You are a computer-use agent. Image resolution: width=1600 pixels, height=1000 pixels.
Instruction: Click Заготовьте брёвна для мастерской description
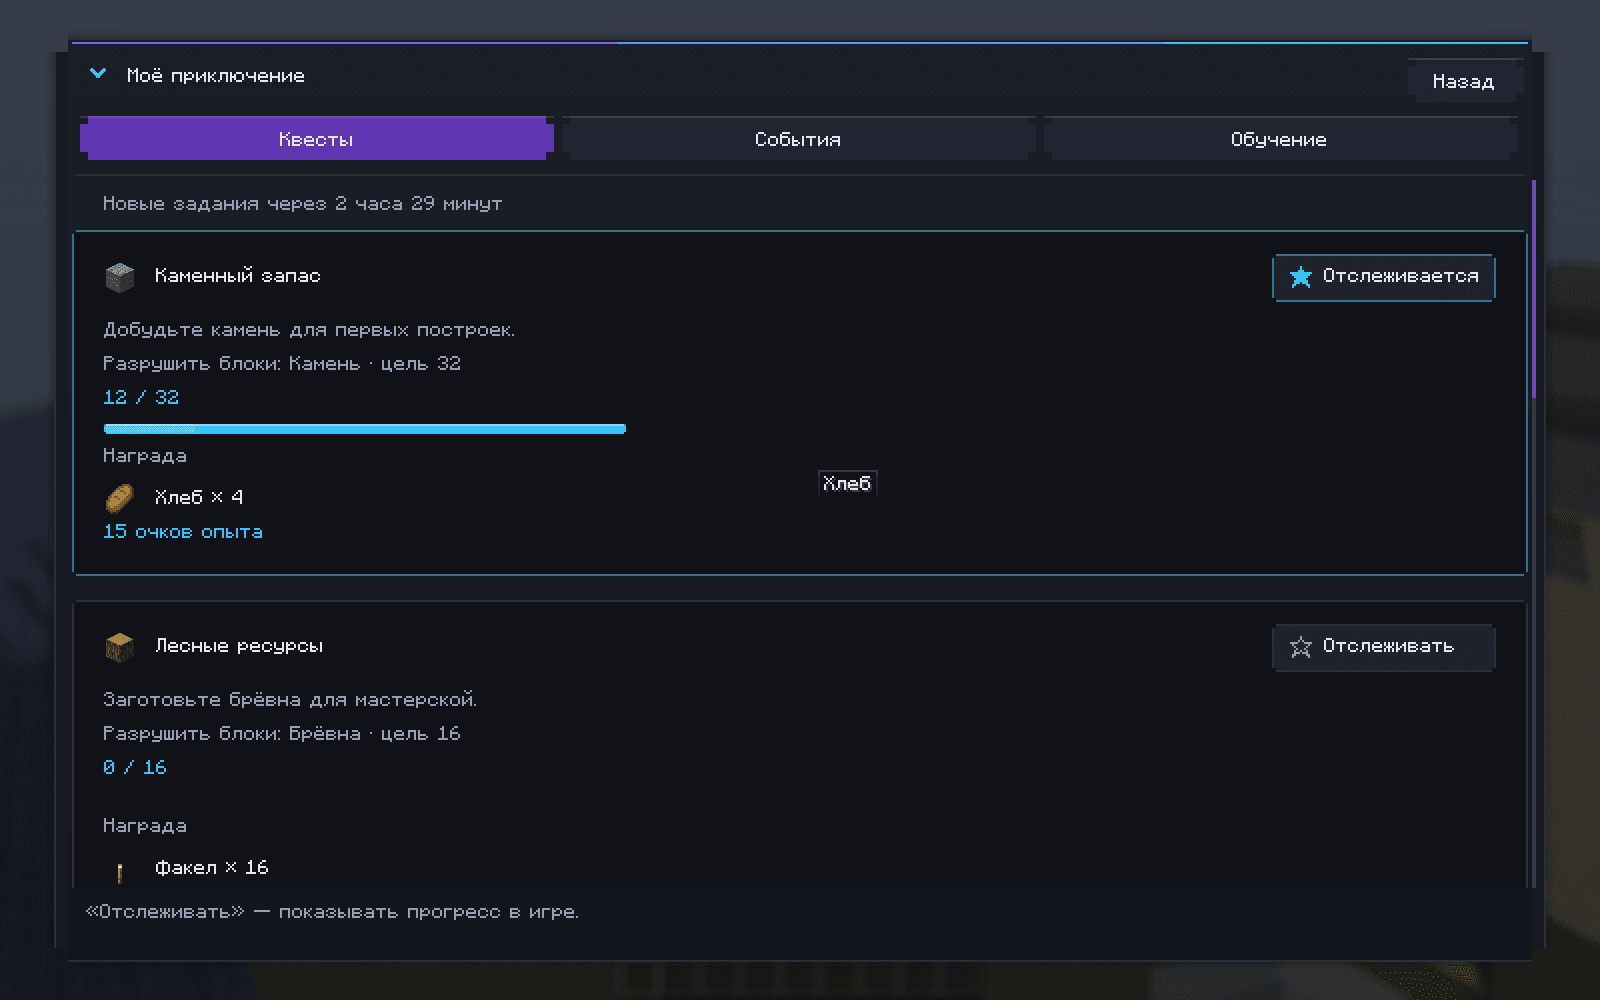290,700
